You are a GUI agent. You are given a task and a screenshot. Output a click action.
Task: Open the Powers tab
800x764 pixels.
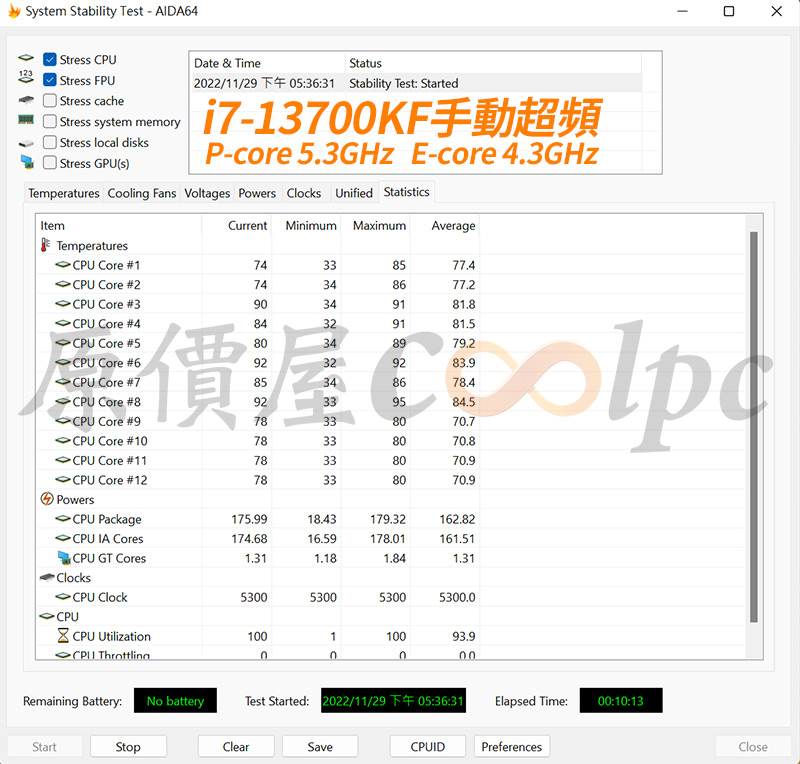point(257,193)
